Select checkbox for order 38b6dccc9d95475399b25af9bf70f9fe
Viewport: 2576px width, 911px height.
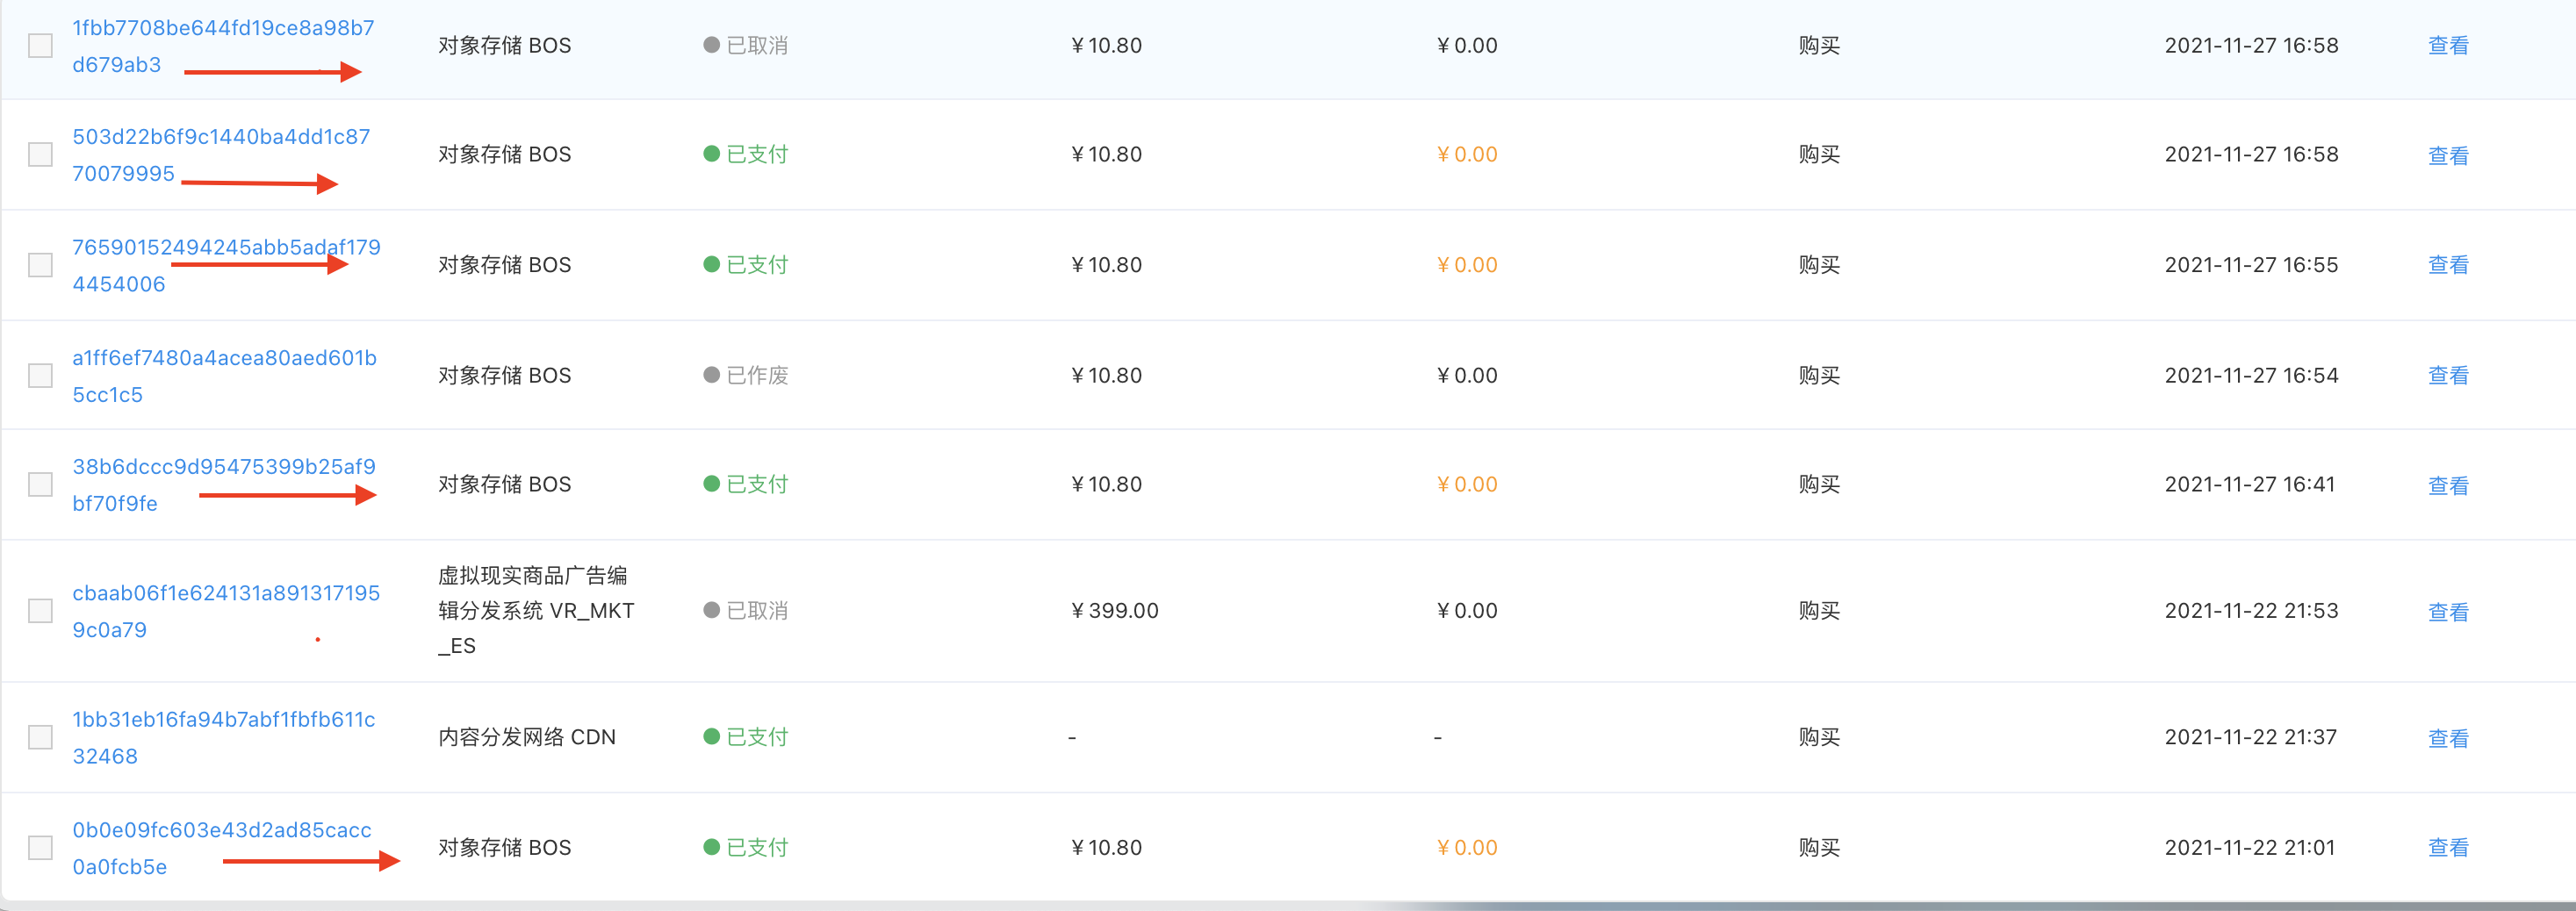40,485
